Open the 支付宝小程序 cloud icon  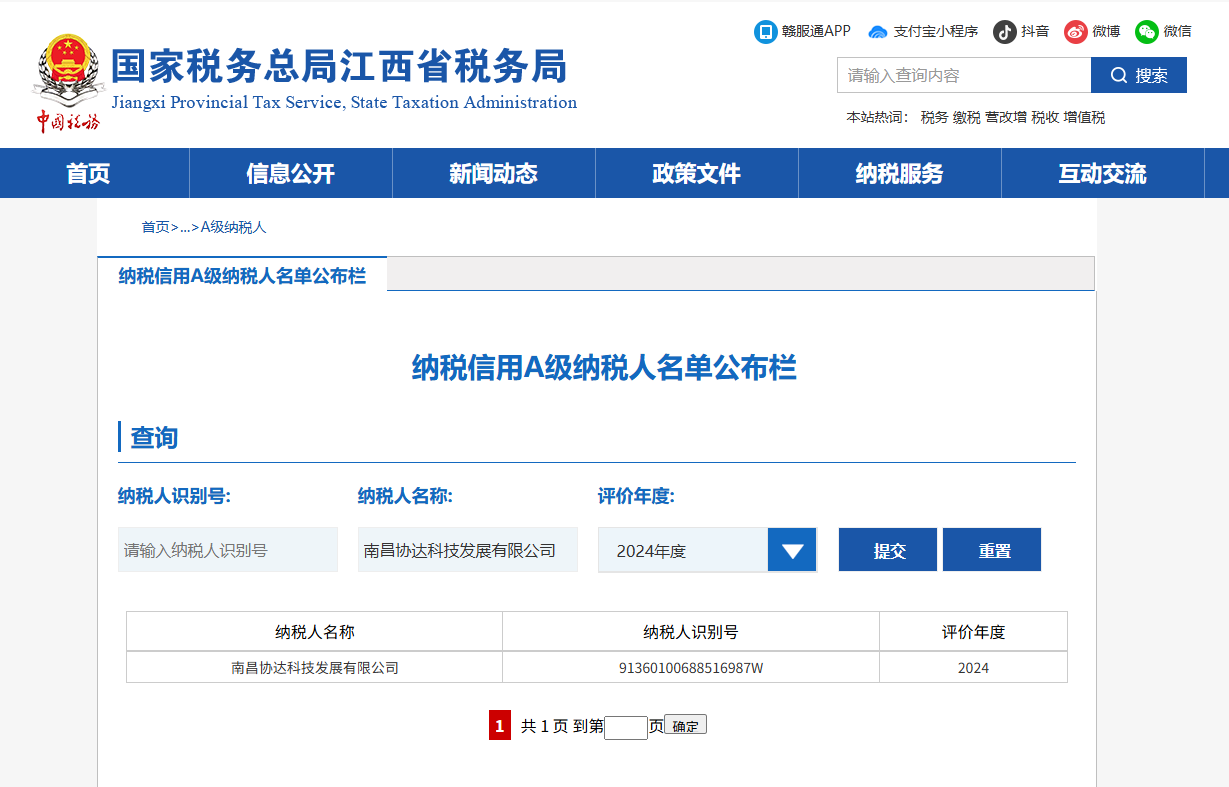tap(878, 32)
